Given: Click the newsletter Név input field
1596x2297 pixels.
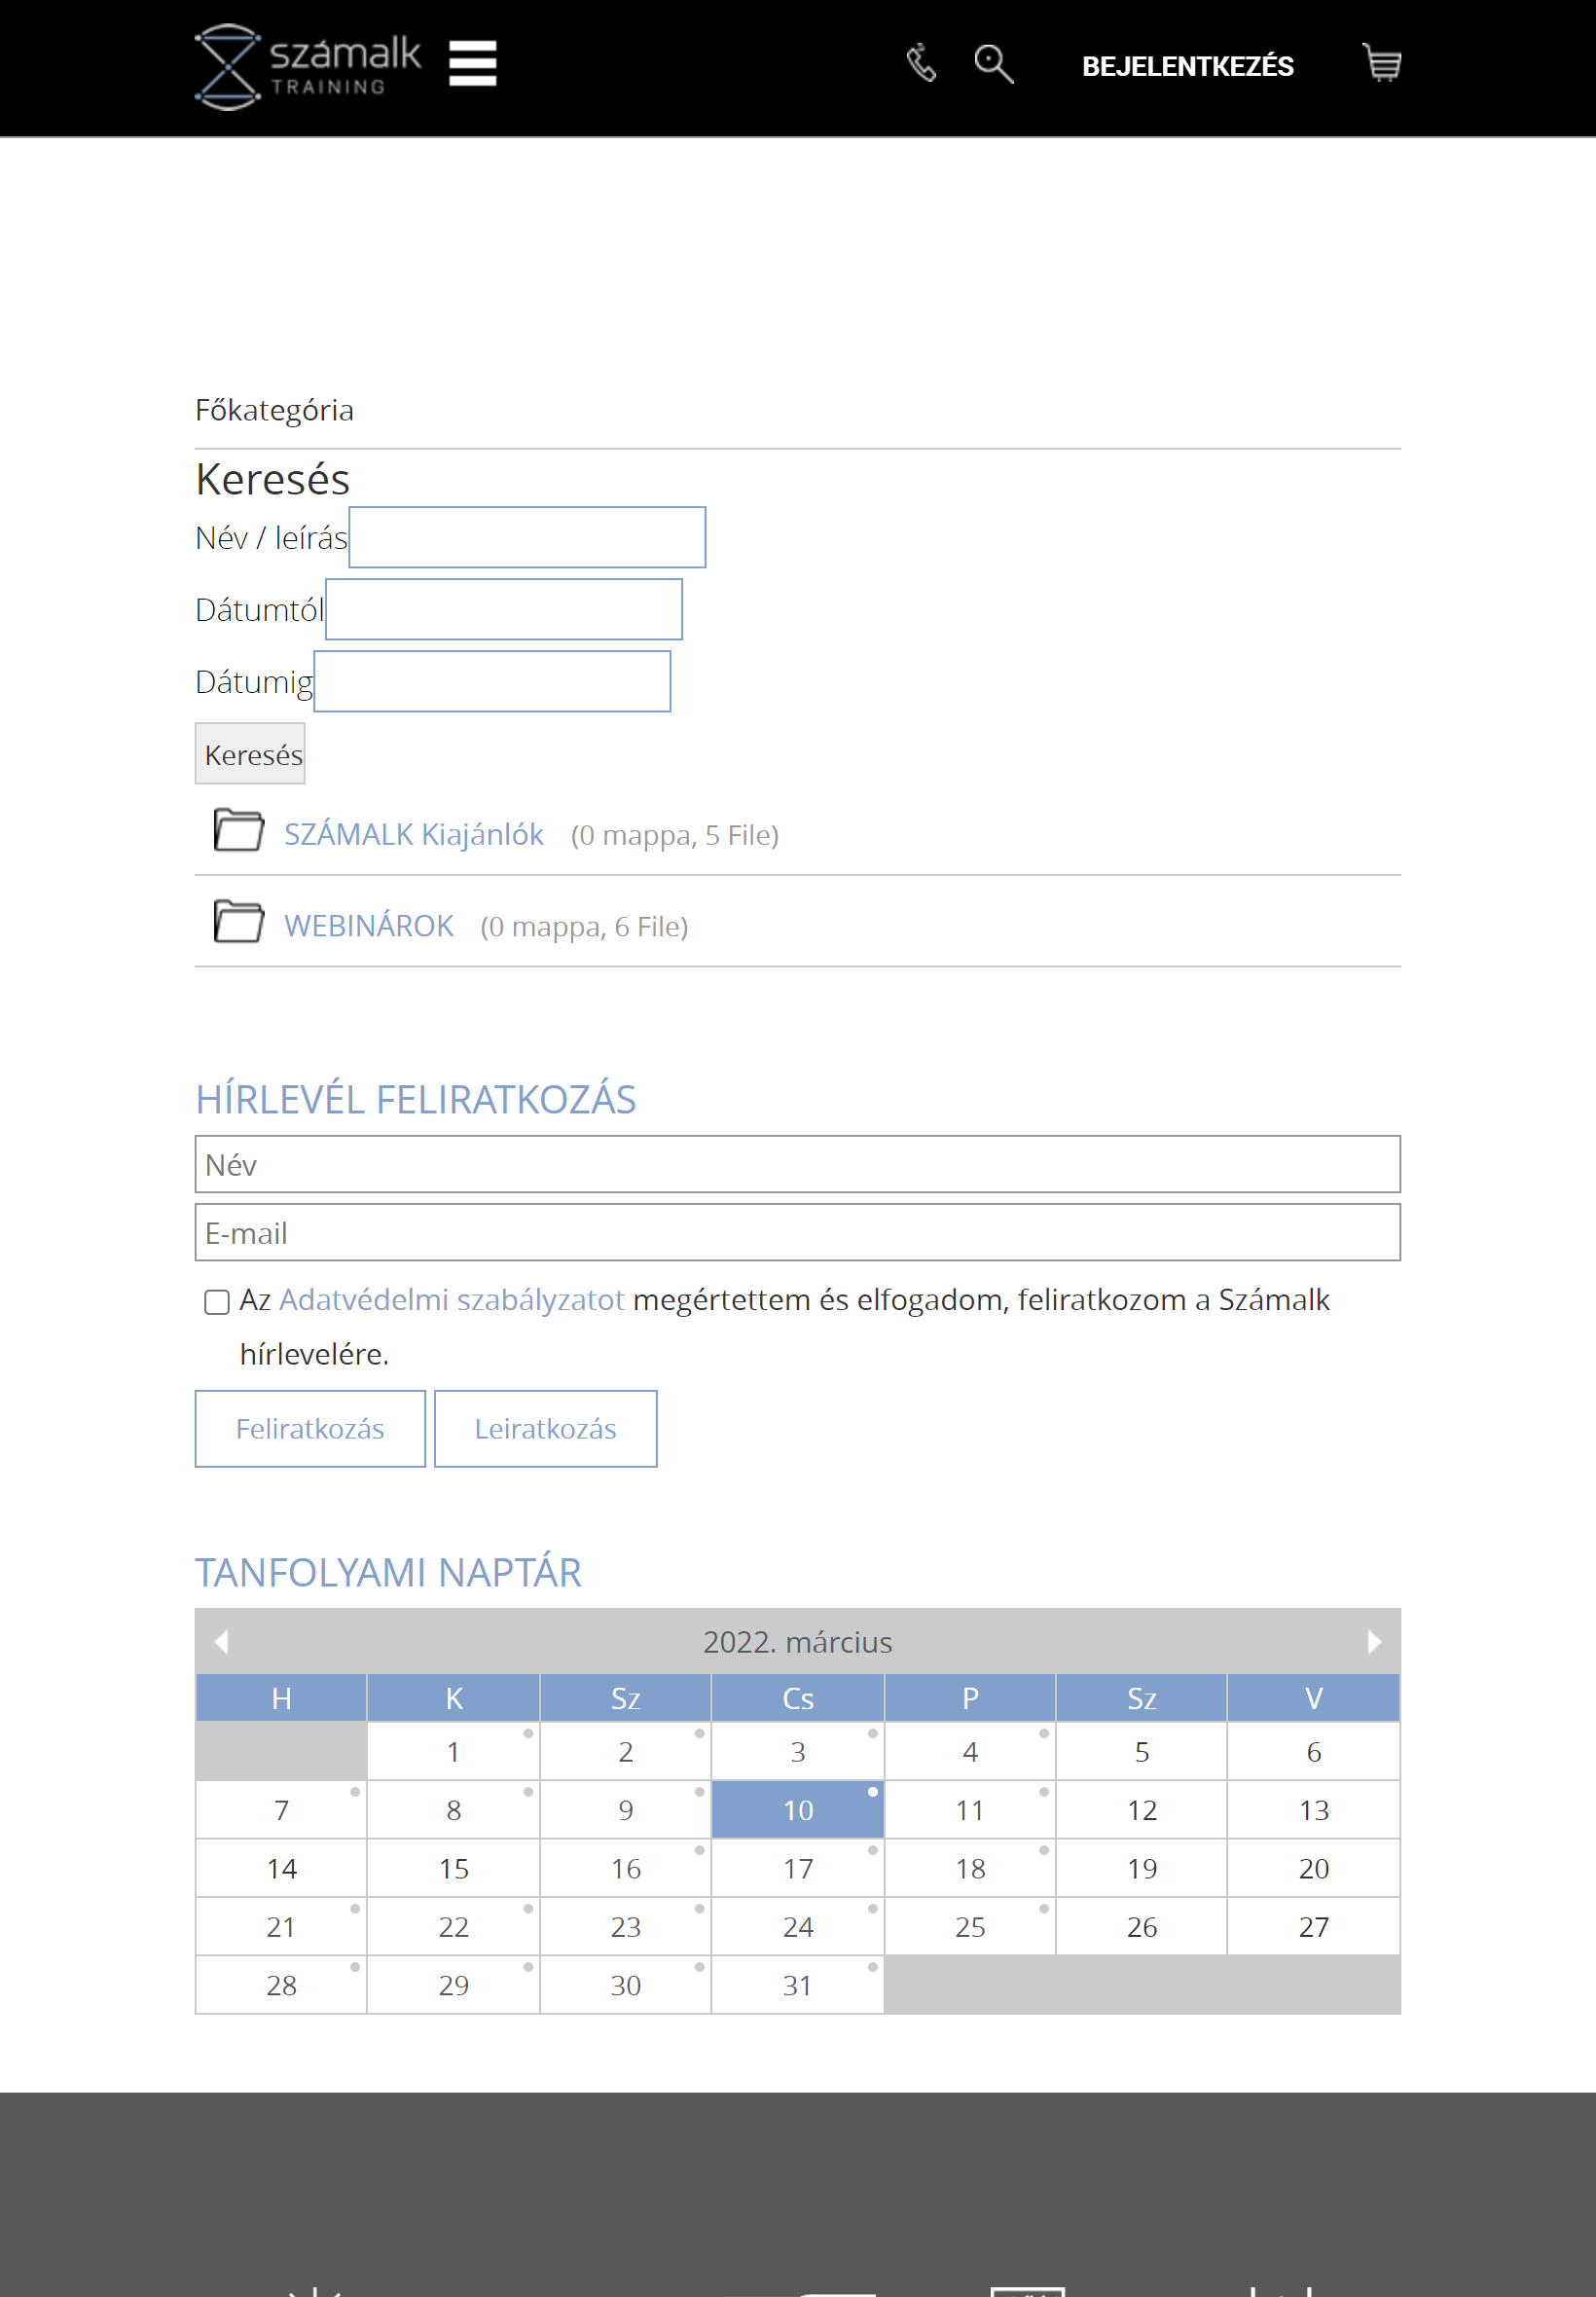Looking at the screenshot, I should pos(797,1164).
